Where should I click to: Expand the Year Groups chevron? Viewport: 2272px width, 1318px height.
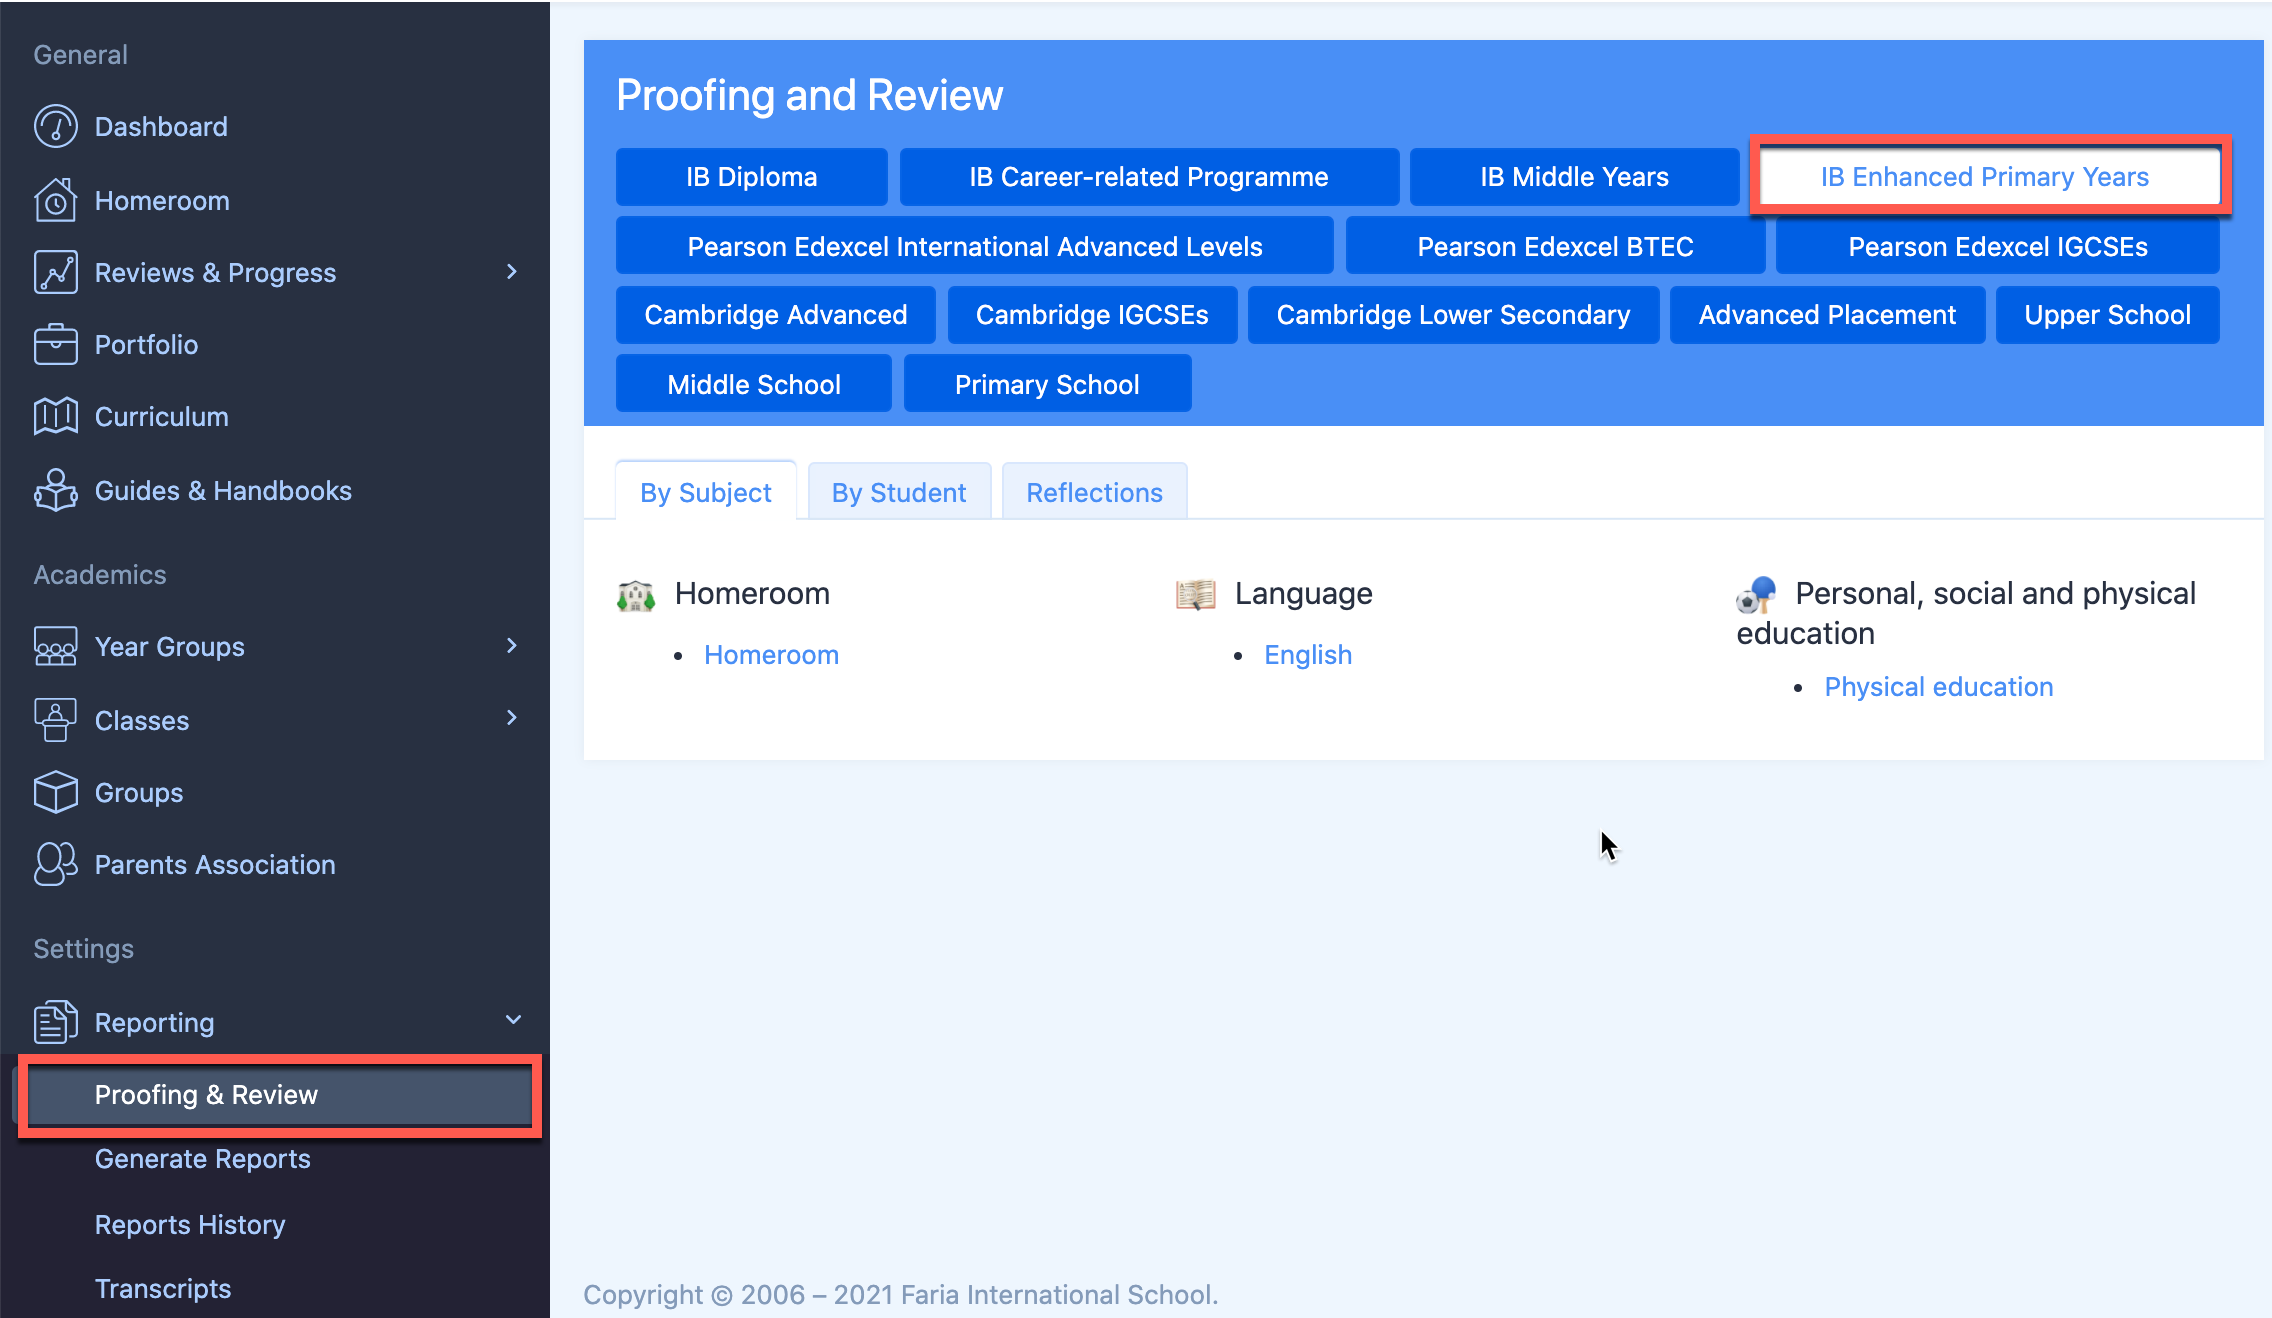click(512, 646)
